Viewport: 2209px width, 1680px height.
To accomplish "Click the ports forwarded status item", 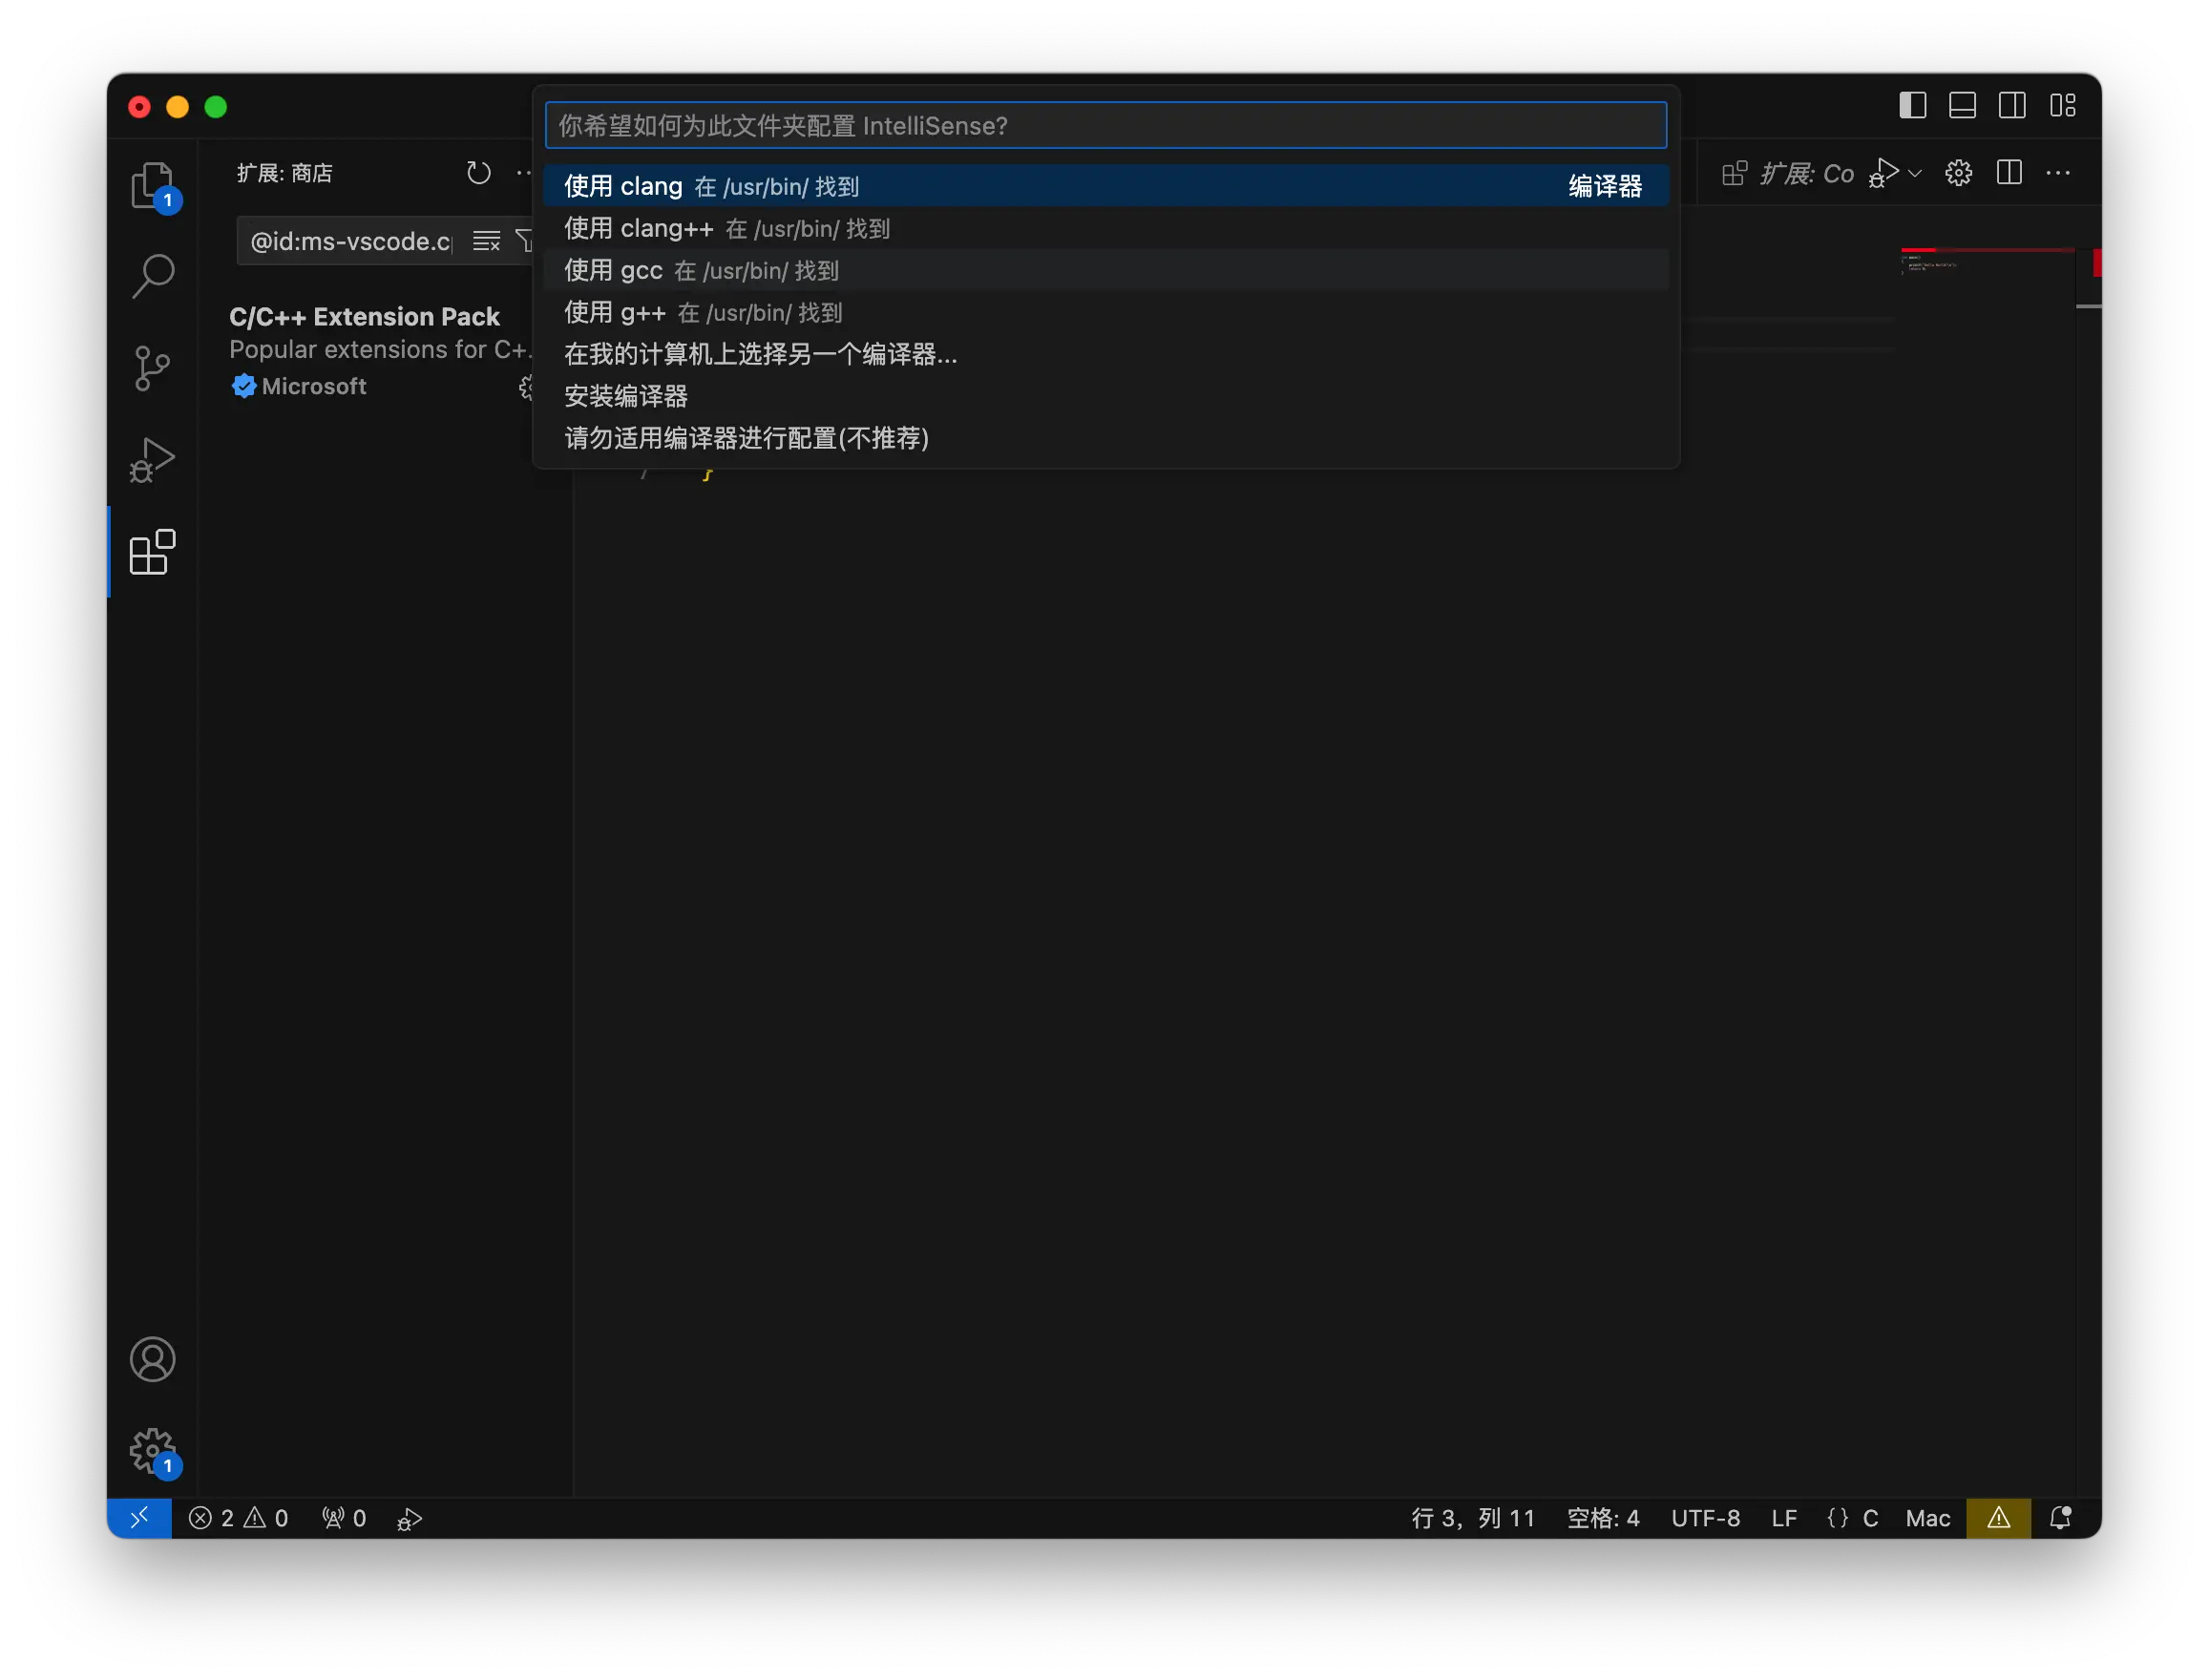I will tap(344, 1517).
